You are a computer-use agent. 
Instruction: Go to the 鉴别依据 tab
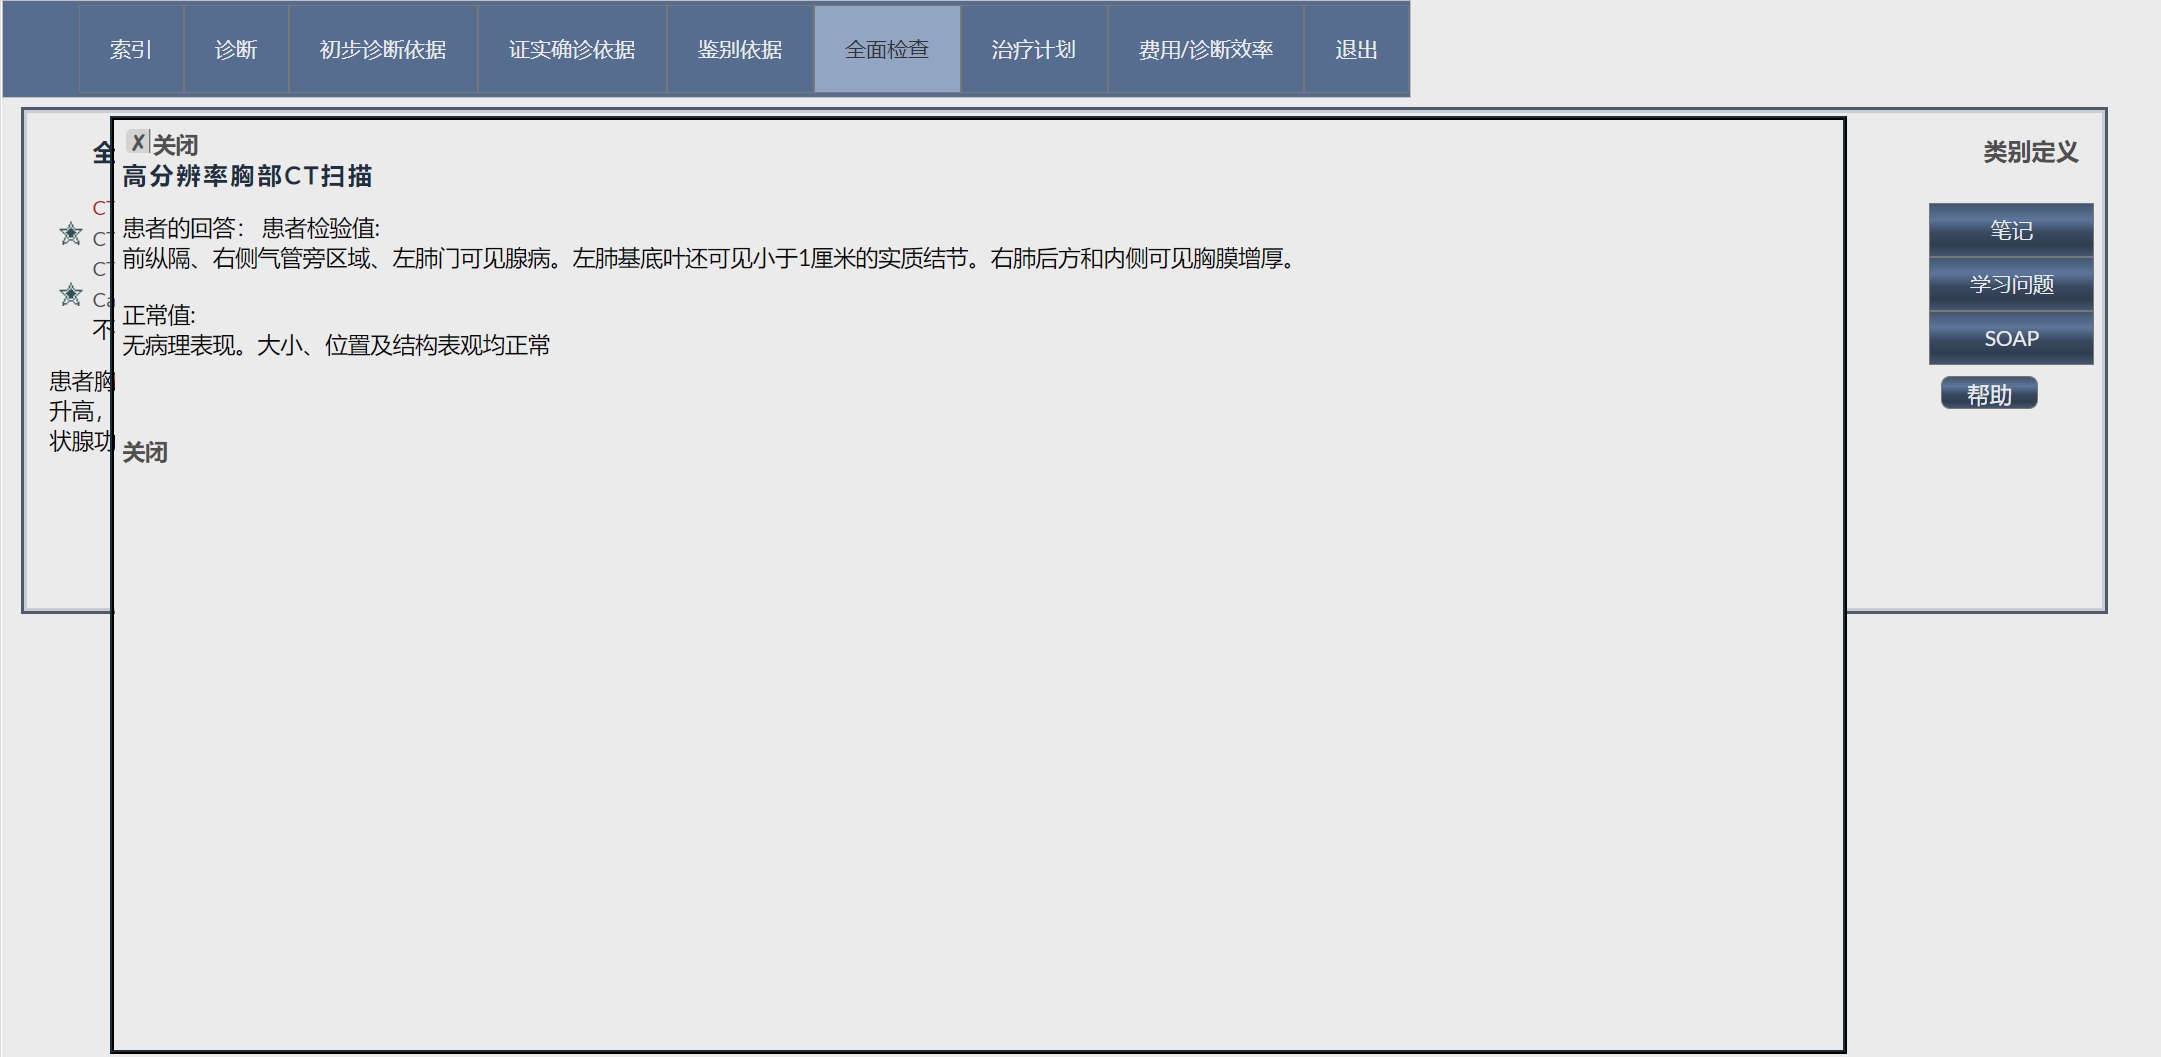pyautogui.click(x=740, y=49)
